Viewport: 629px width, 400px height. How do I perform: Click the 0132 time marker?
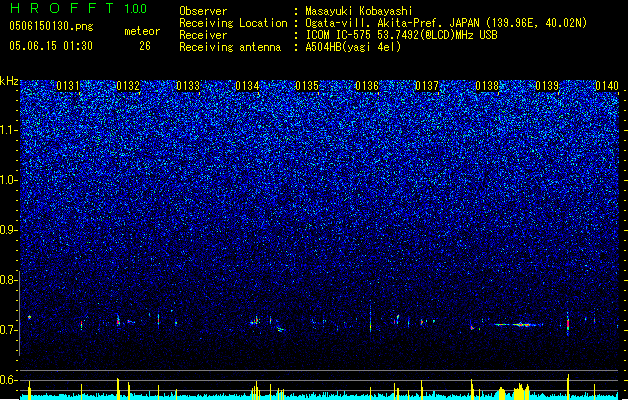[128, 86]
